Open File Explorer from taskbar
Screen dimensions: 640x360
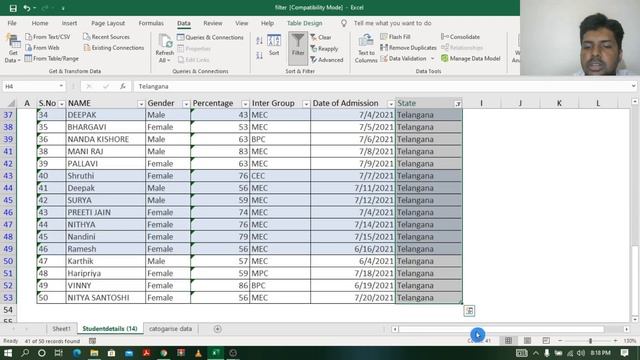click(x=94, y=353)
